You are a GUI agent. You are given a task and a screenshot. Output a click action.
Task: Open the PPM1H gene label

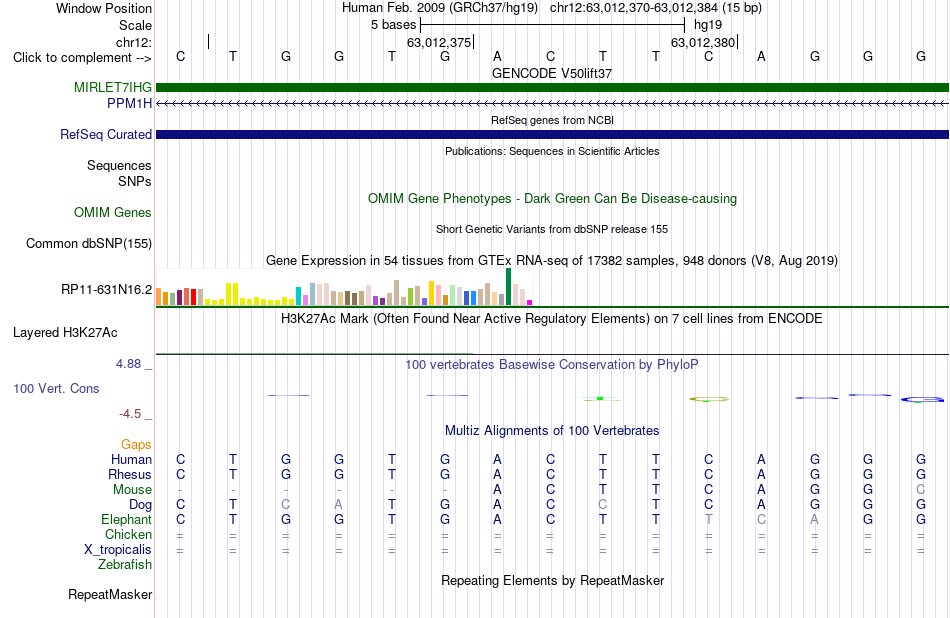[129, 104]
